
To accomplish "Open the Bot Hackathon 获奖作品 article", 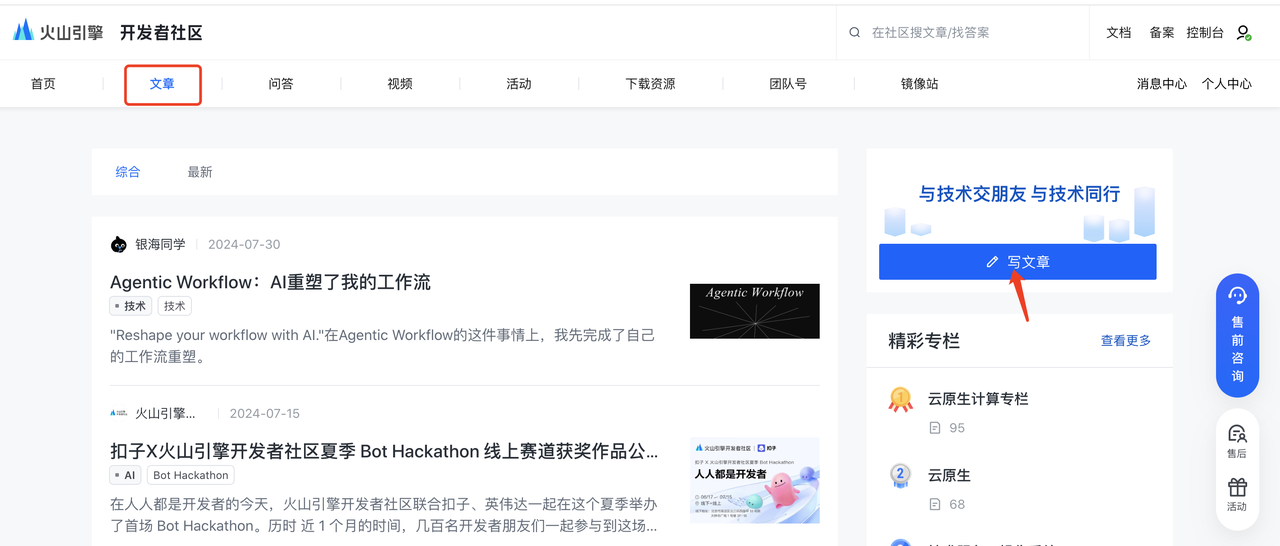I will pyautogui.click(x=384, y=451).
